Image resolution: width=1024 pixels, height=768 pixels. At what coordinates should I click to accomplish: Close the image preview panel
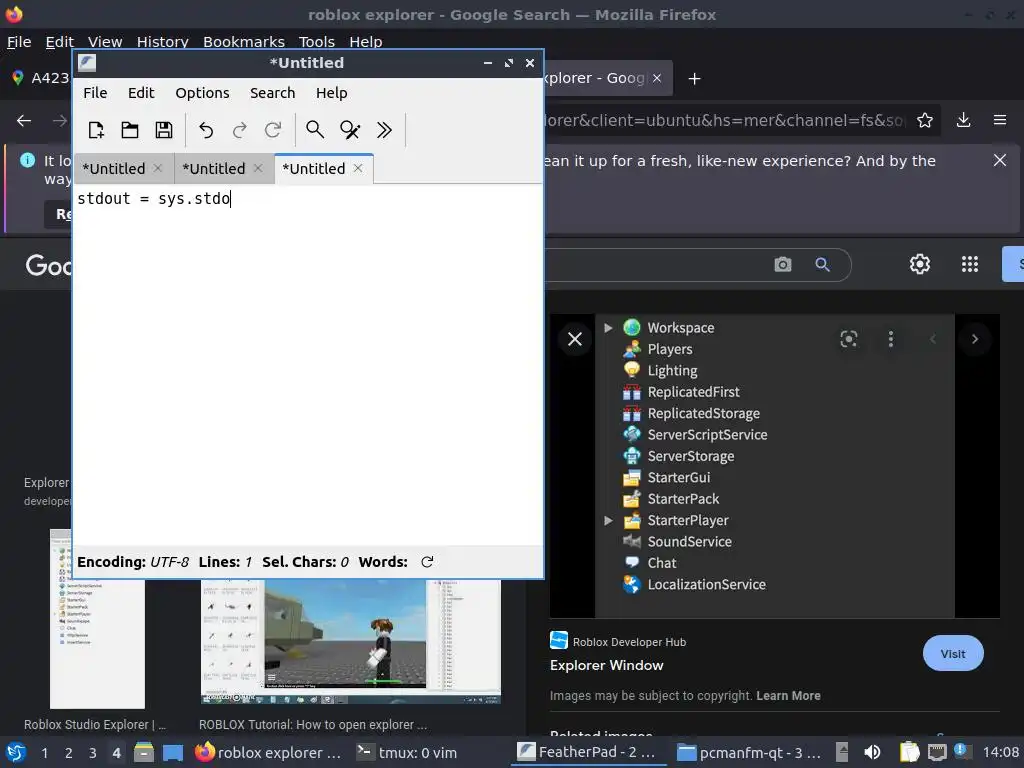click(x=575, y=339)
